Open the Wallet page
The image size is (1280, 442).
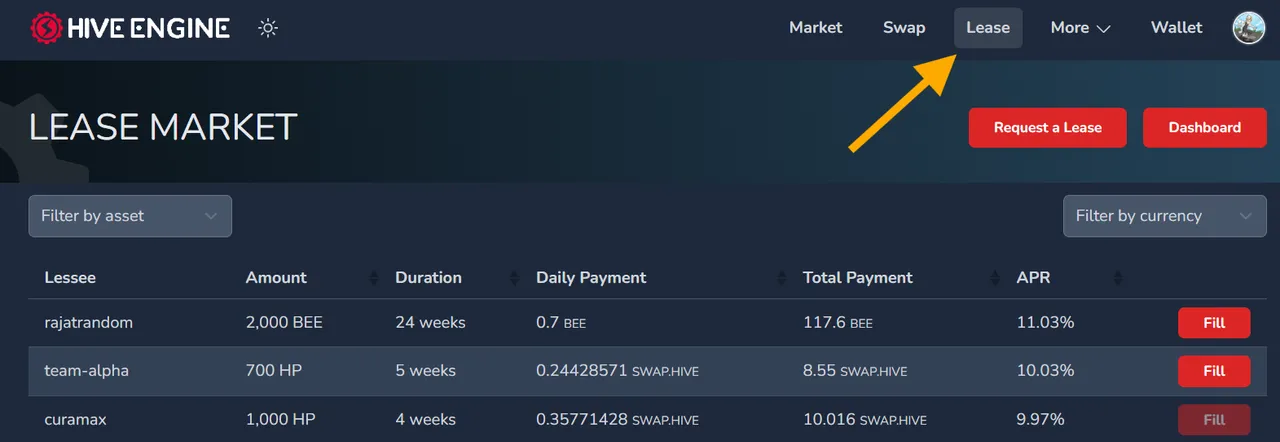[1177, 28]
